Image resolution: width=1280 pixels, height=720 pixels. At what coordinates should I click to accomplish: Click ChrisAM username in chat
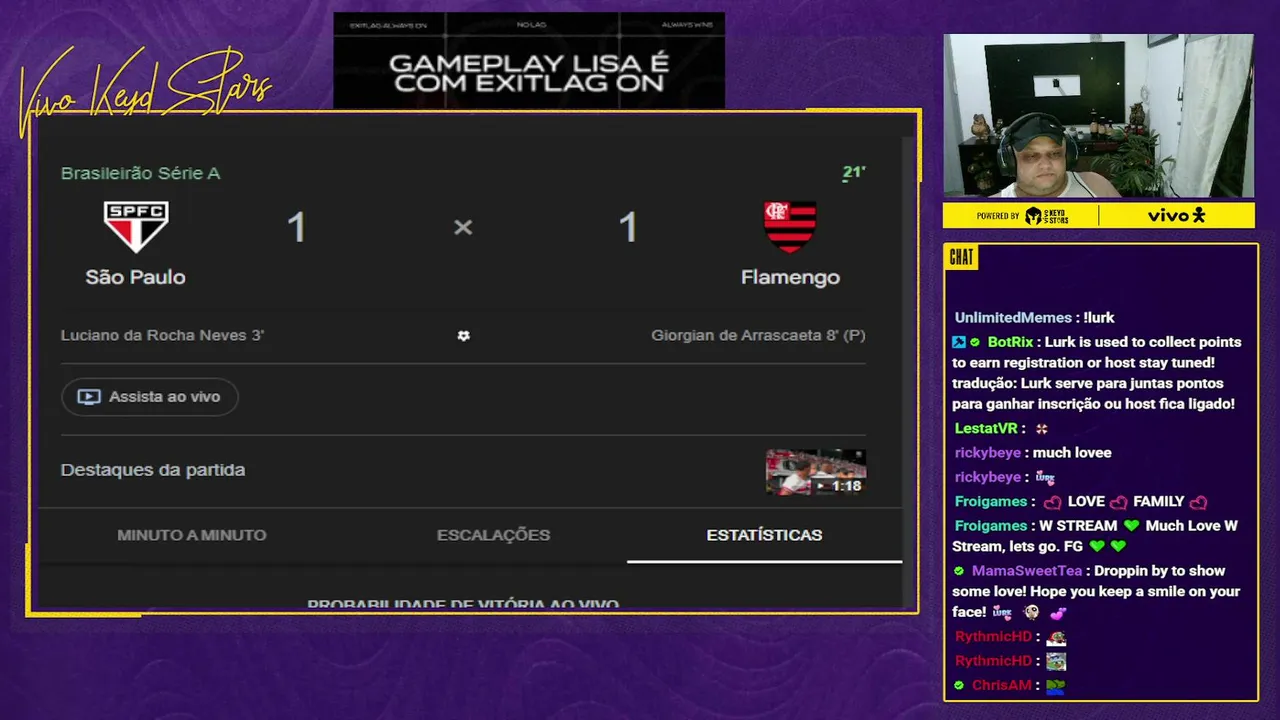pyautogui.click(x=1001, y=686)
